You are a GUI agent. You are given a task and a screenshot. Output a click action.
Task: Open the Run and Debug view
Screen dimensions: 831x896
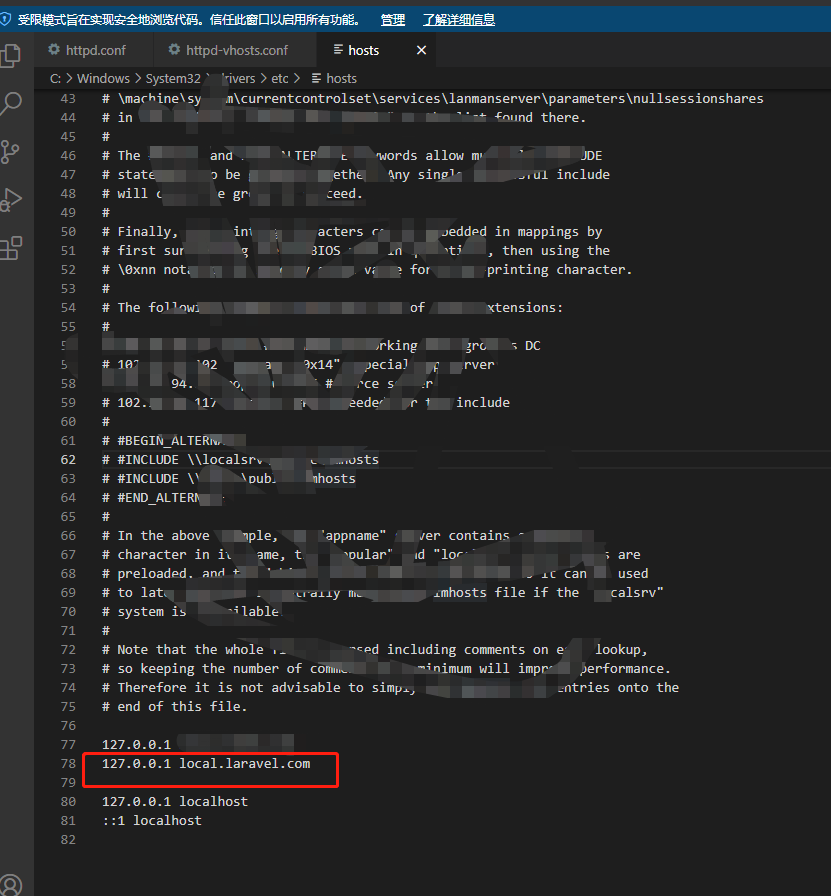(x=11, y=199)
